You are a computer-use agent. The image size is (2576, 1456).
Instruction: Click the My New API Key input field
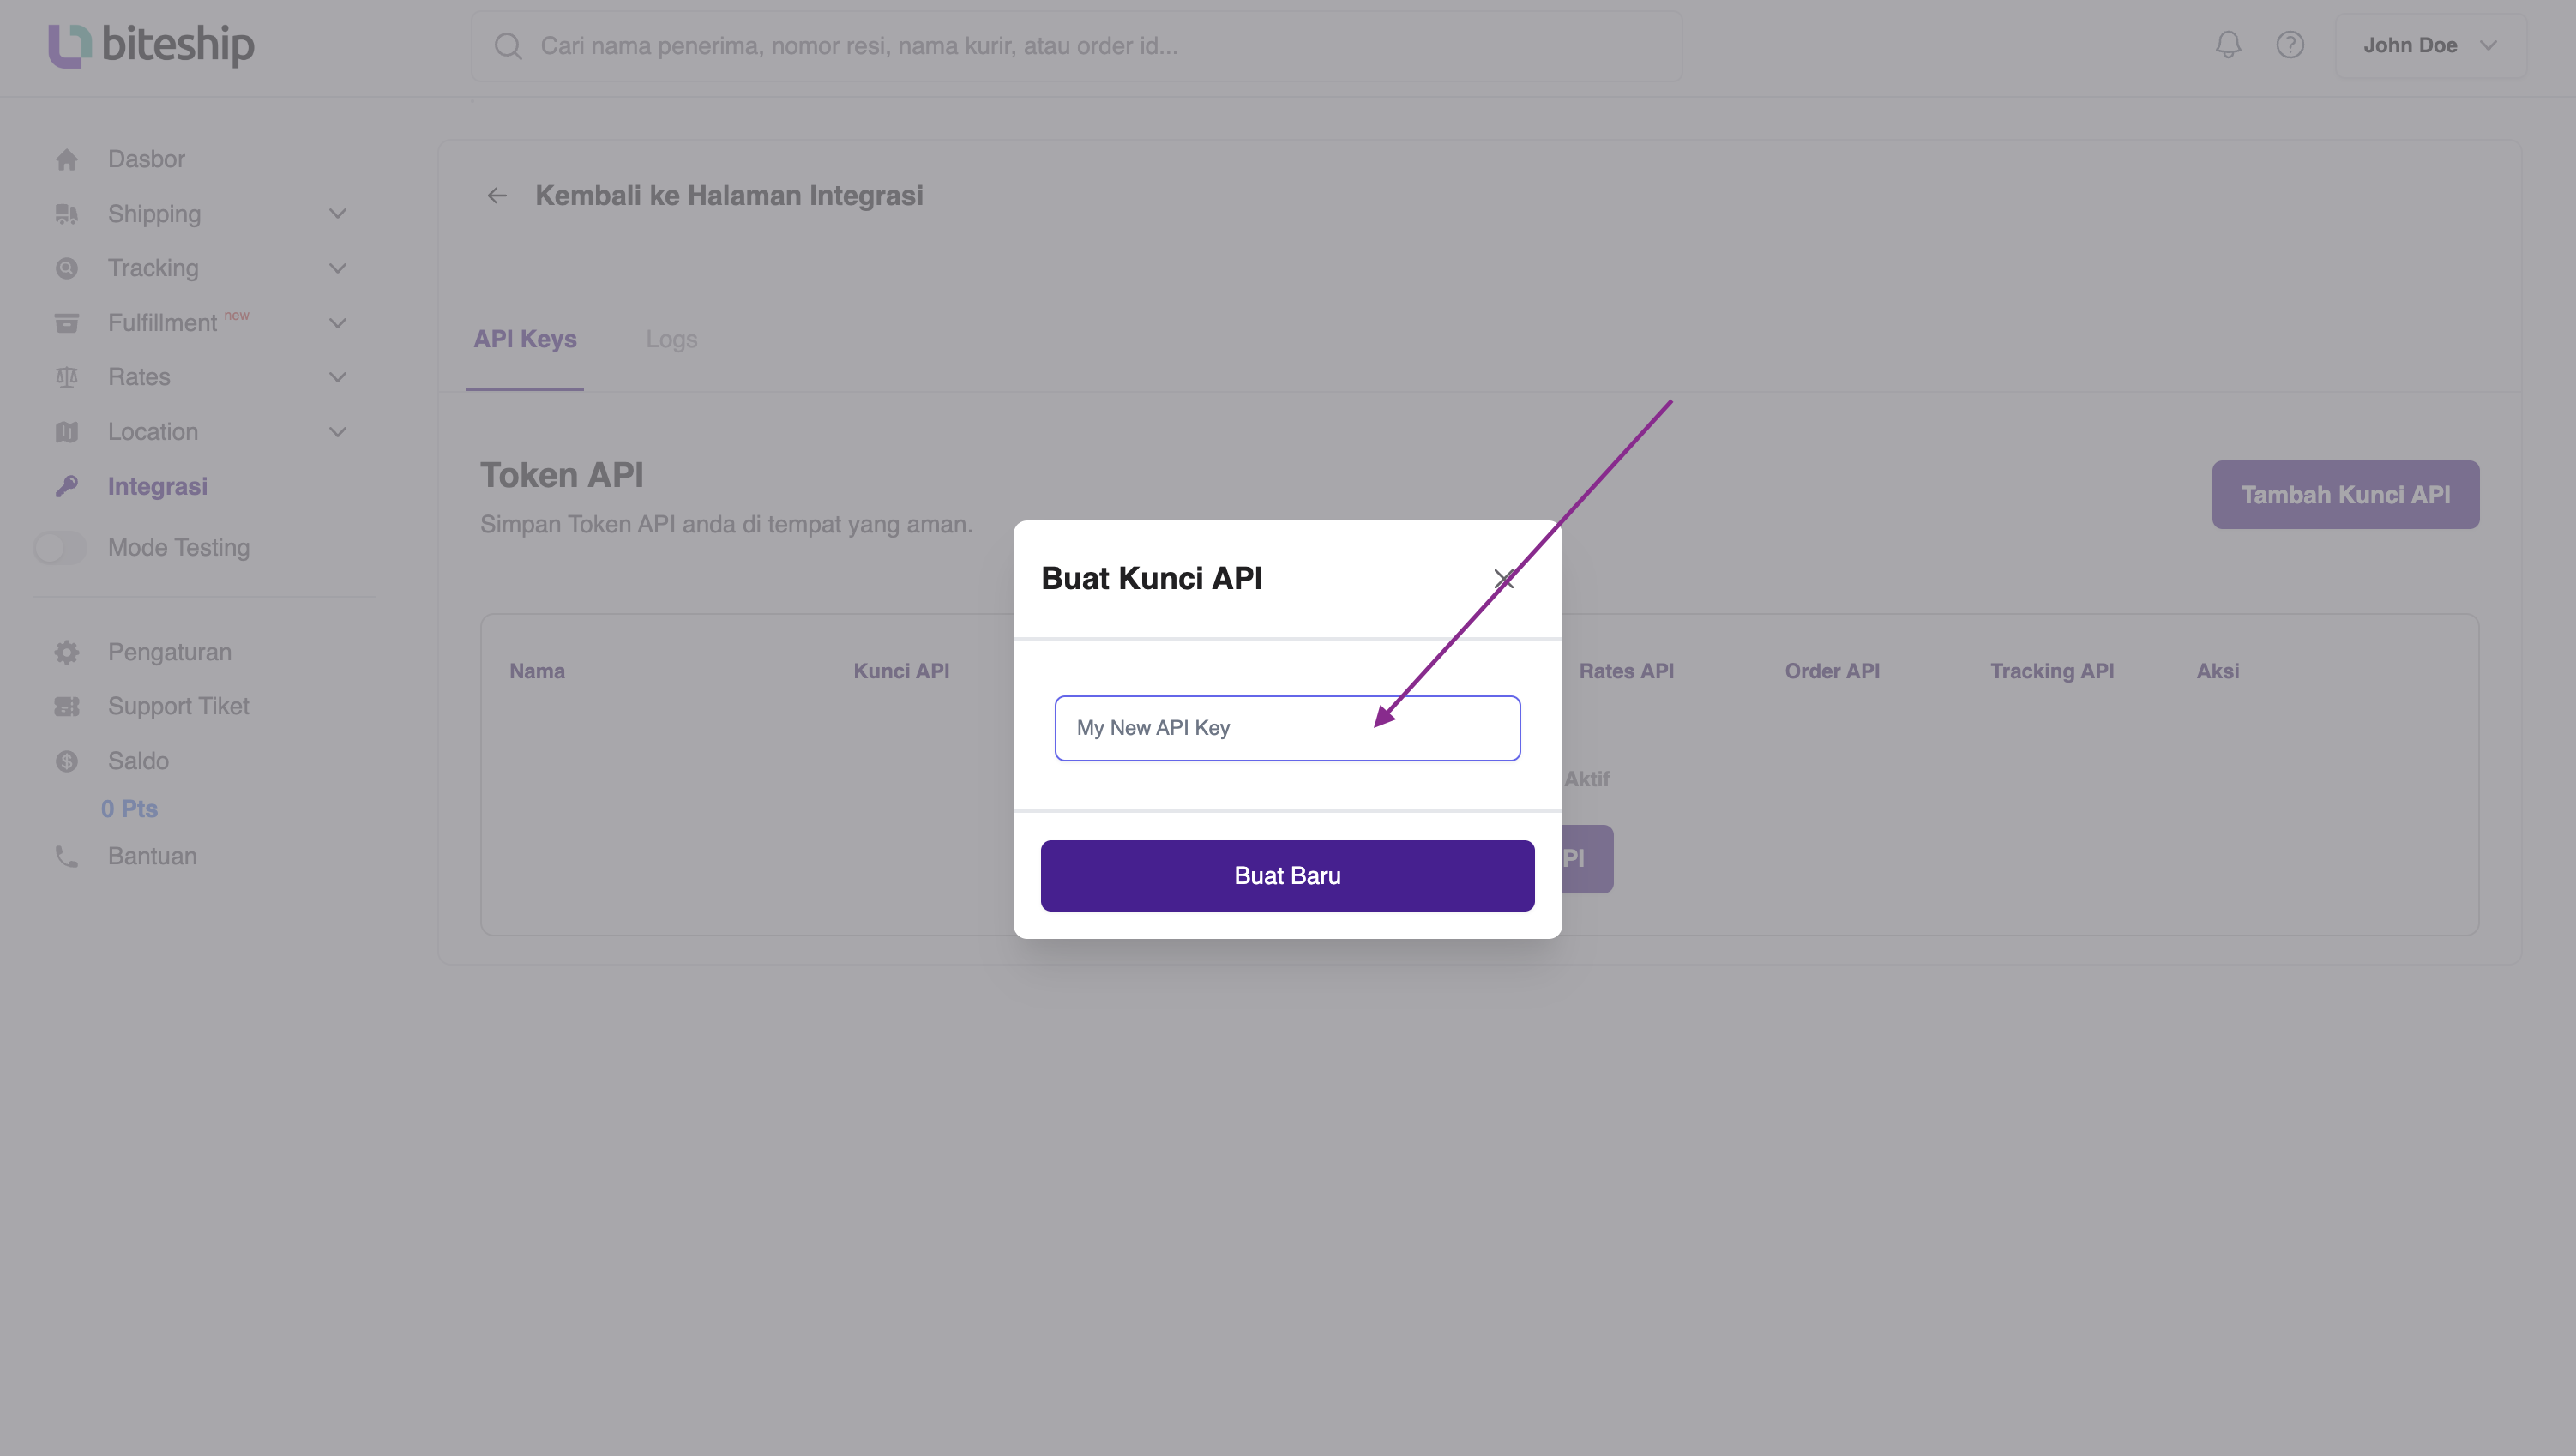[x=1287, y=727]
